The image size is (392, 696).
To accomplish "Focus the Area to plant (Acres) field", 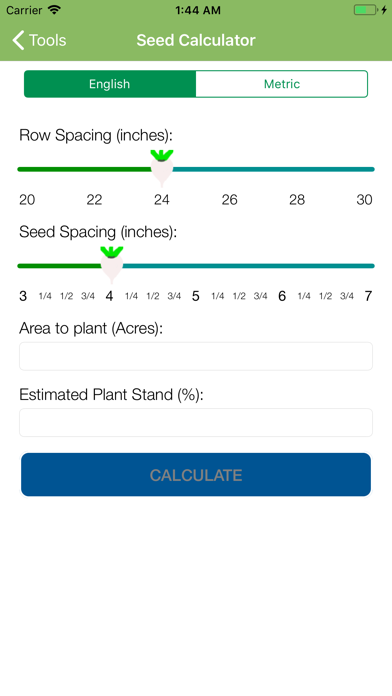I will point(196,356).
